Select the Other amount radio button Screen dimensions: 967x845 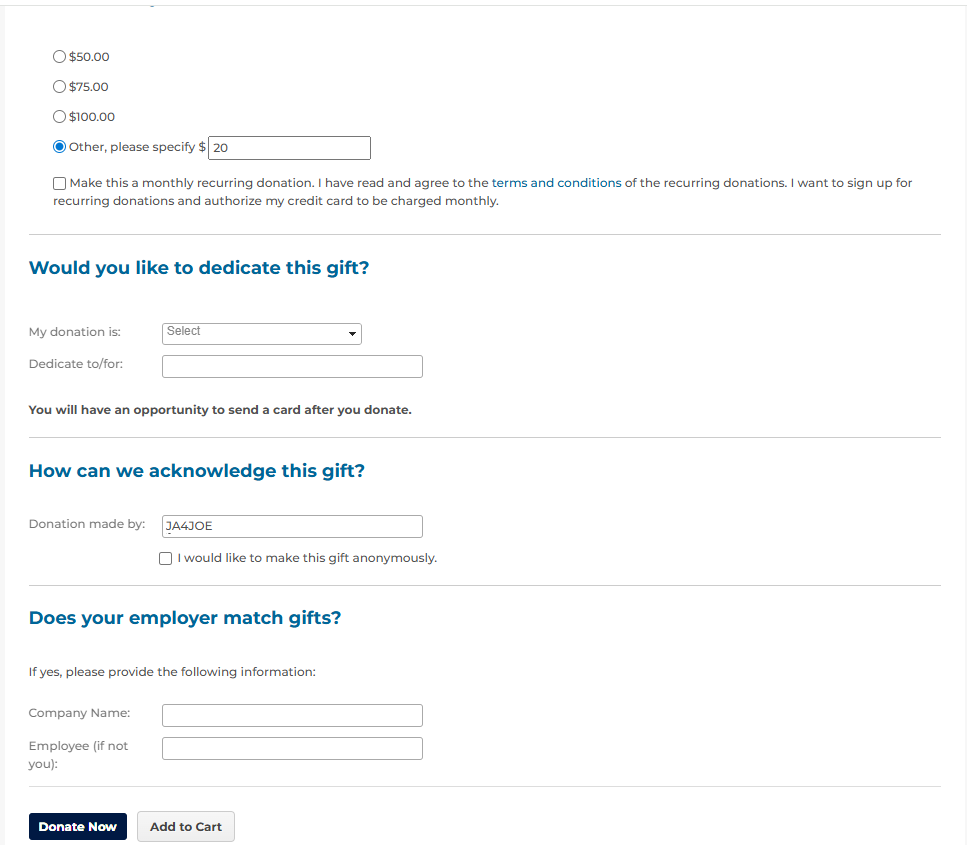click(59, 147)
